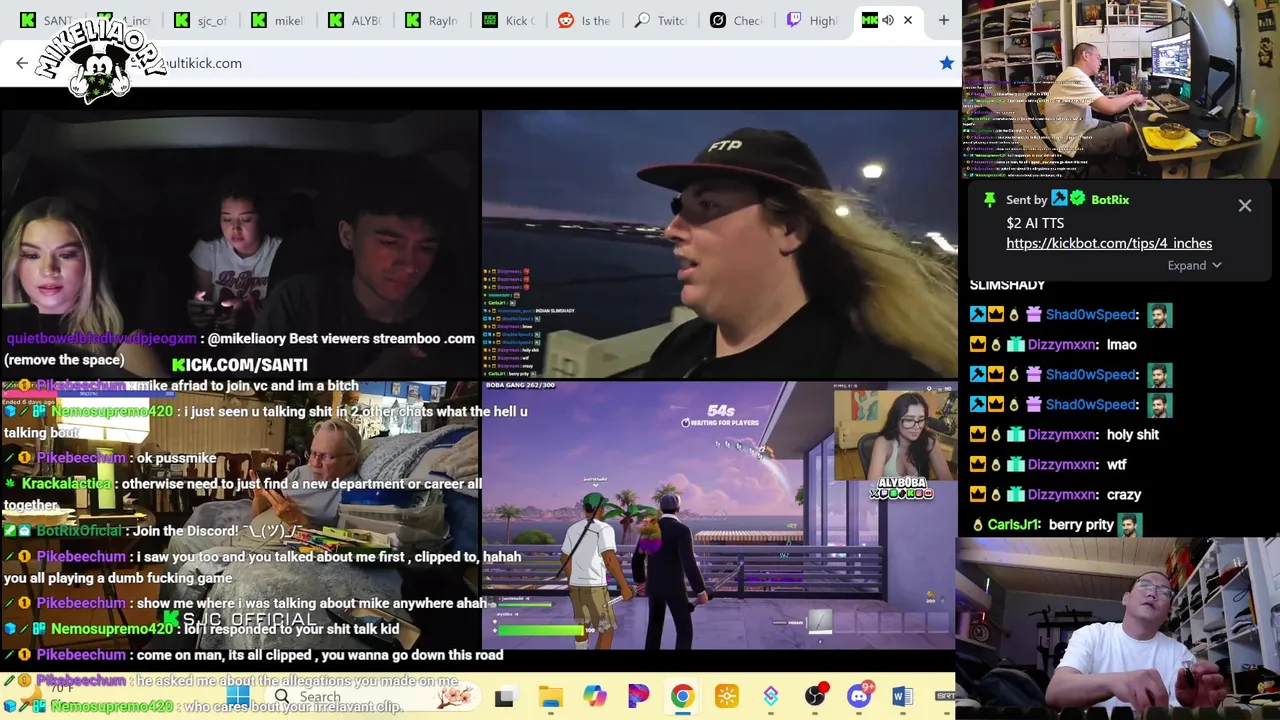Open a new browser tab
The width and height of the screenshot is (1280, 720).
click(x=943, y=20)
